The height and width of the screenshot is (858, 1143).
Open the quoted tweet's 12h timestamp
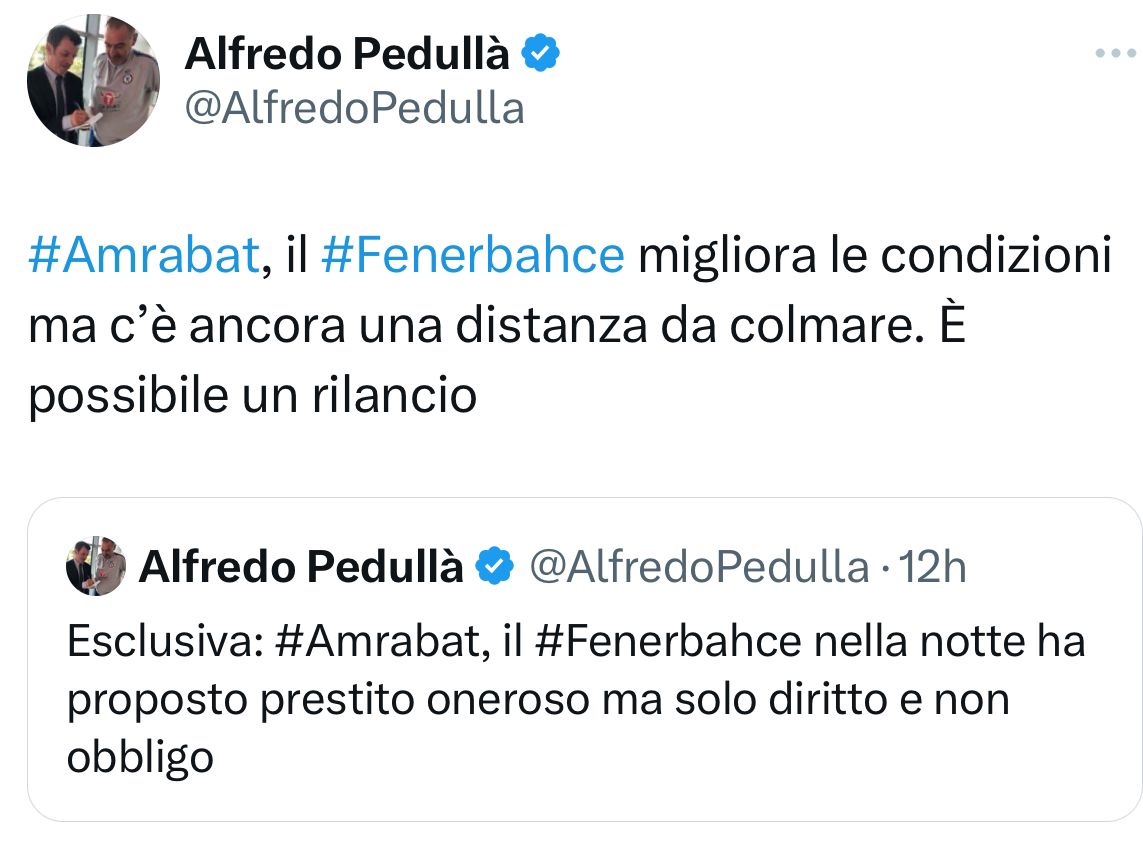coord(933,567)
